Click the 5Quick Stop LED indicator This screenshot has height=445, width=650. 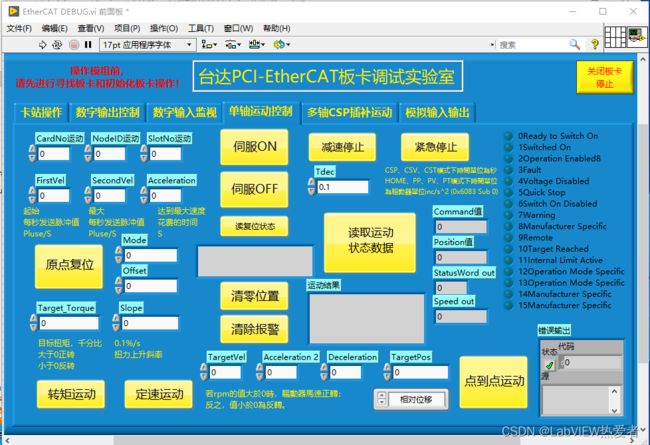point(508,192)
